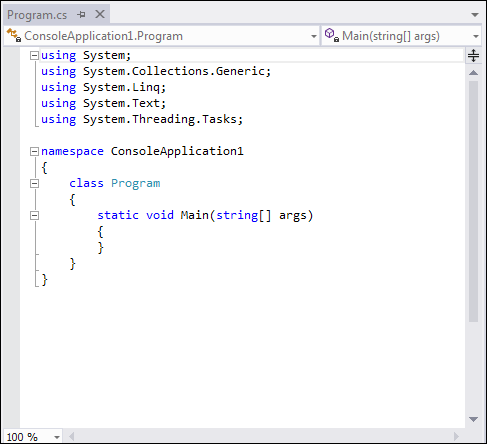
Task: Open the document tab list dropdown arrow
Action: 475,15
